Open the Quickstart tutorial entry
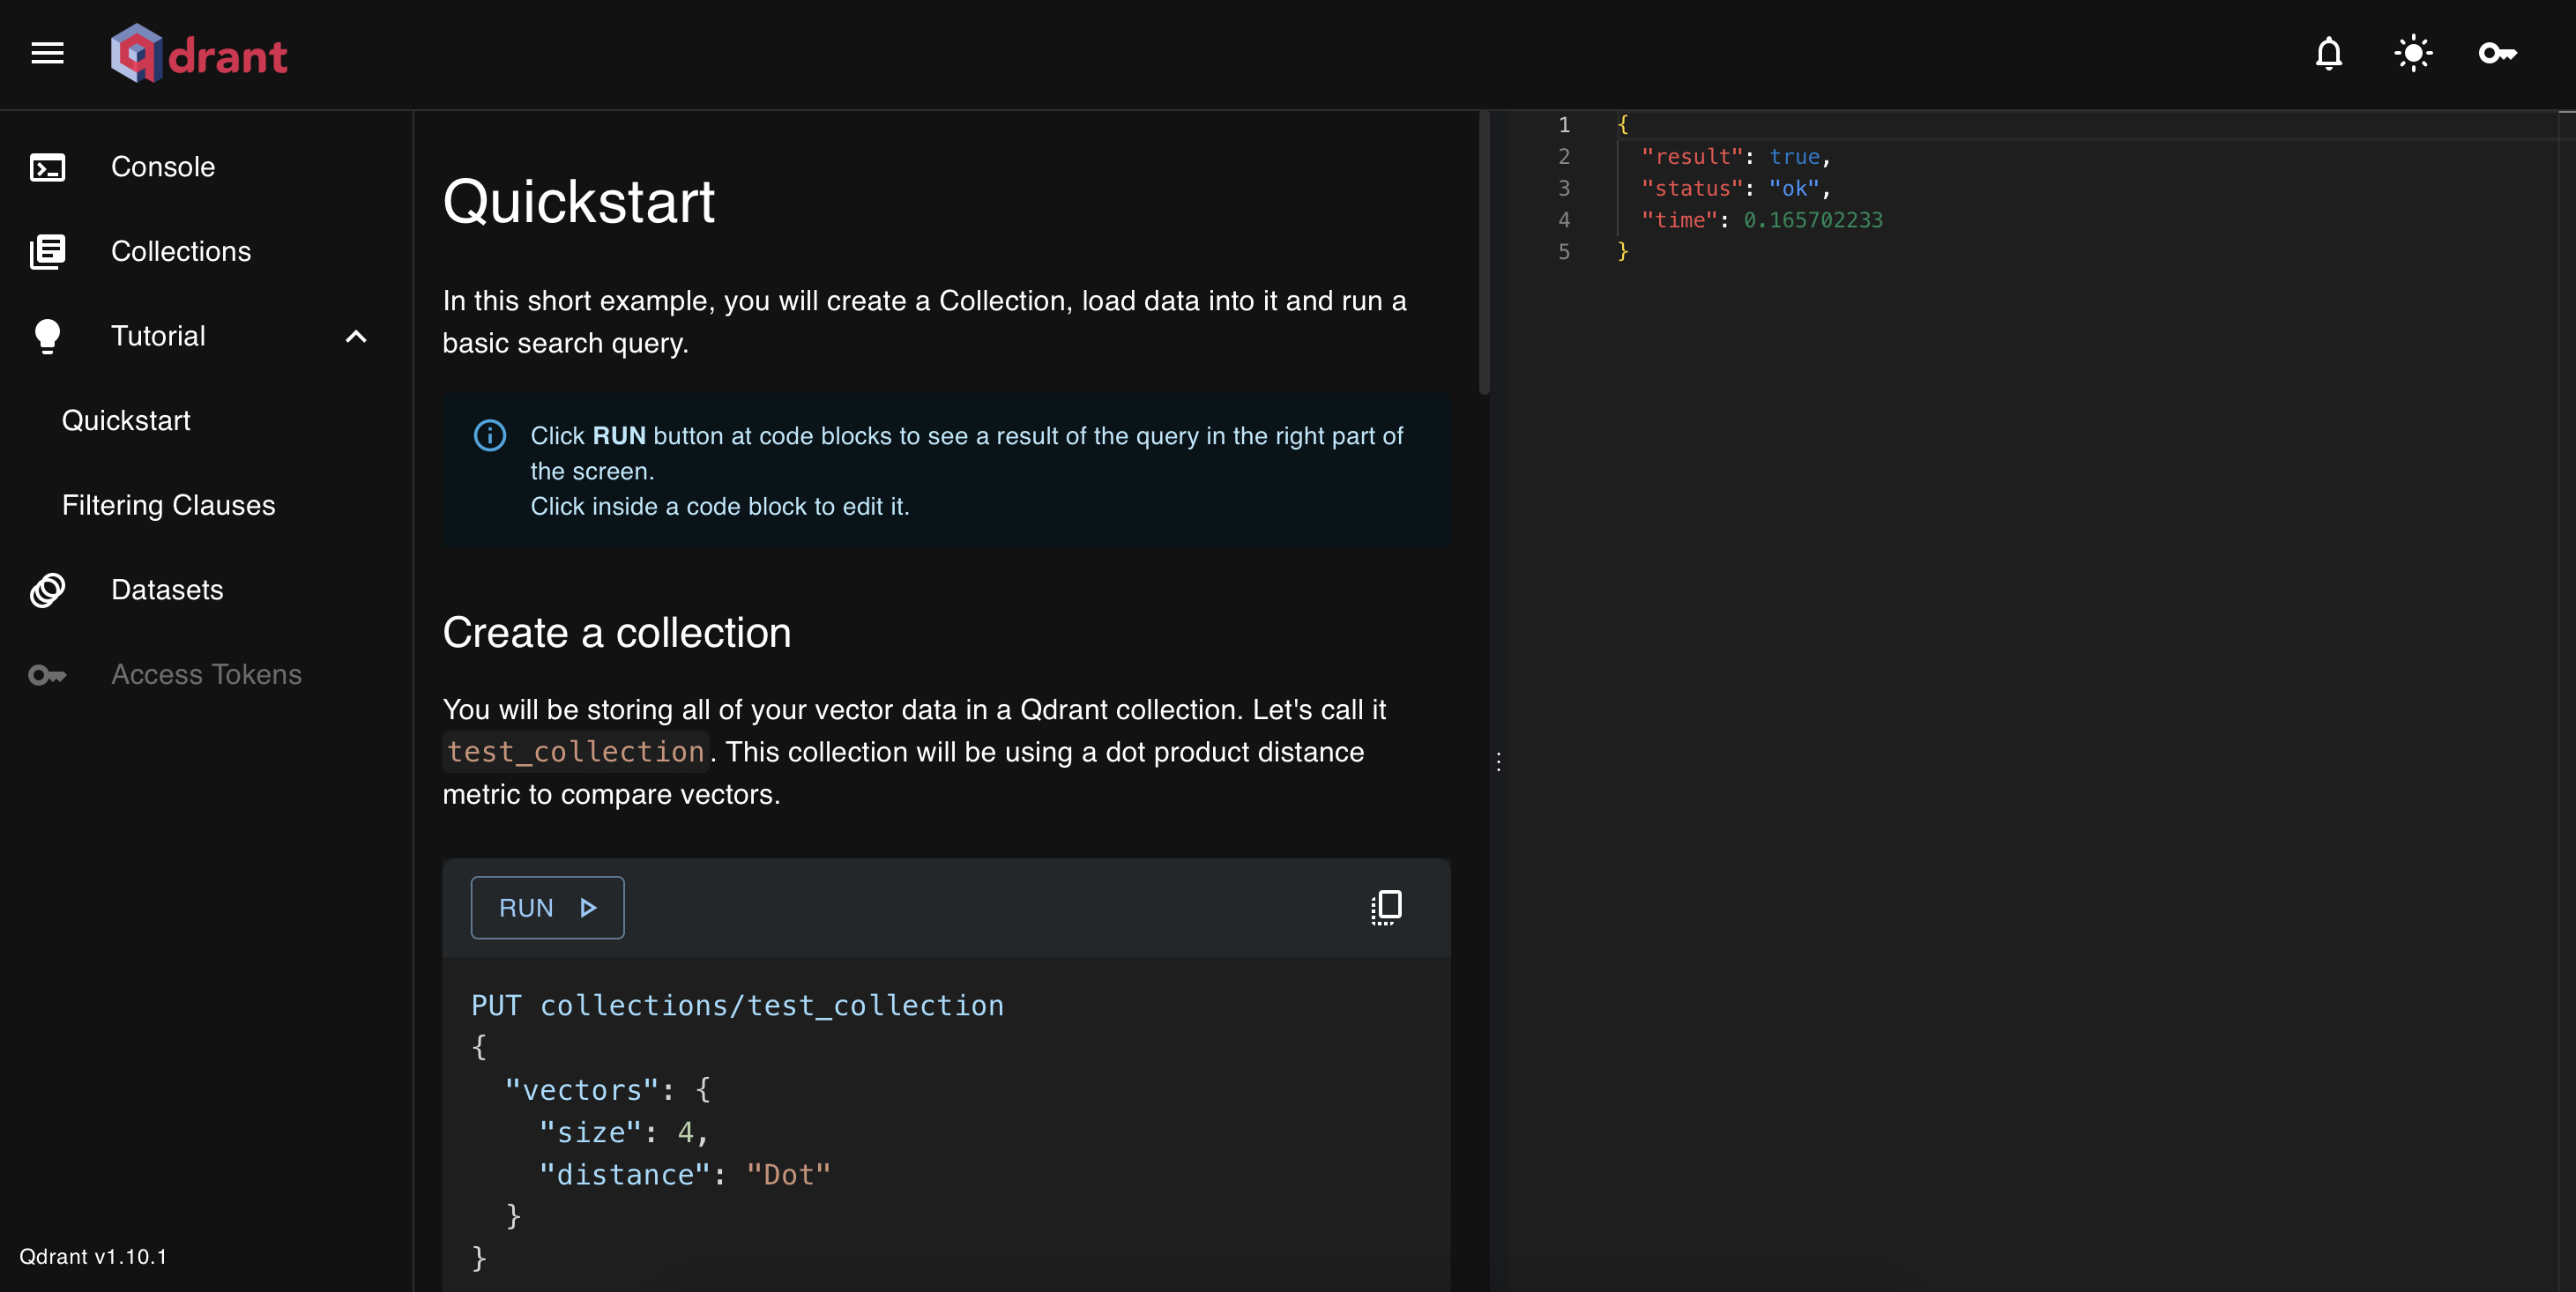This screenshot has width=2576, height=1292. point(126,420)
